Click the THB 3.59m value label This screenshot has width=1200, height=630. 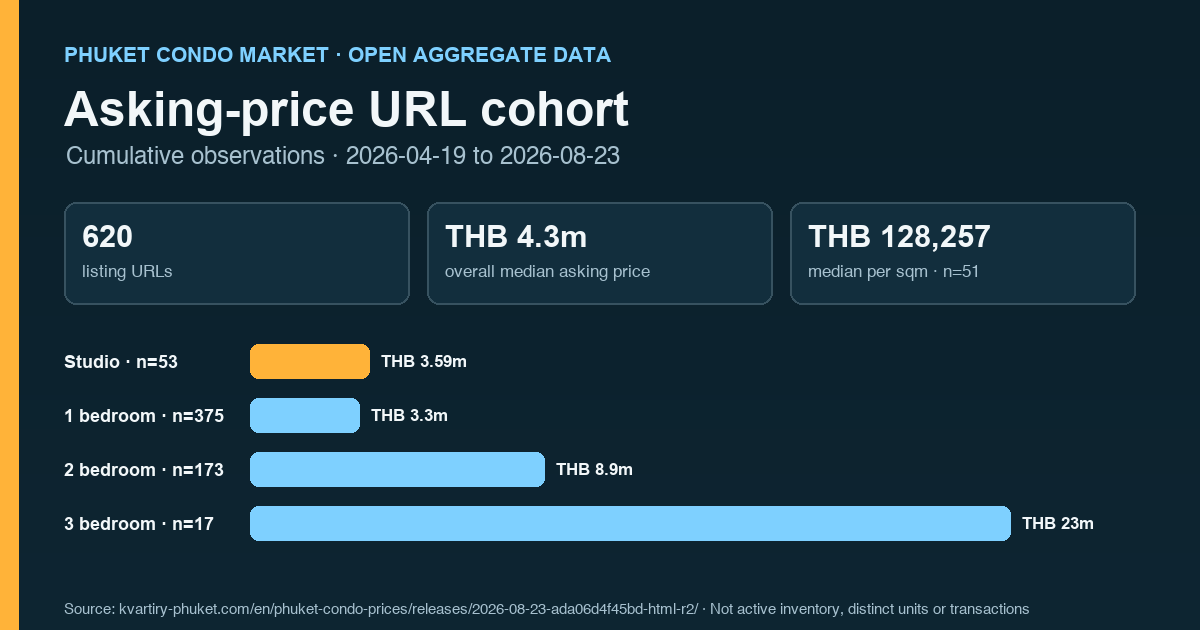point(424,362)
